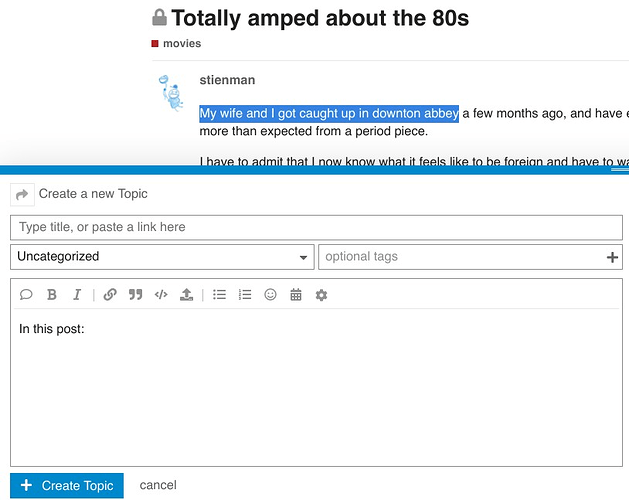The image size is (629, 500).
Task: Open stienman's user profile link
Action: click(x=227, y=80)
